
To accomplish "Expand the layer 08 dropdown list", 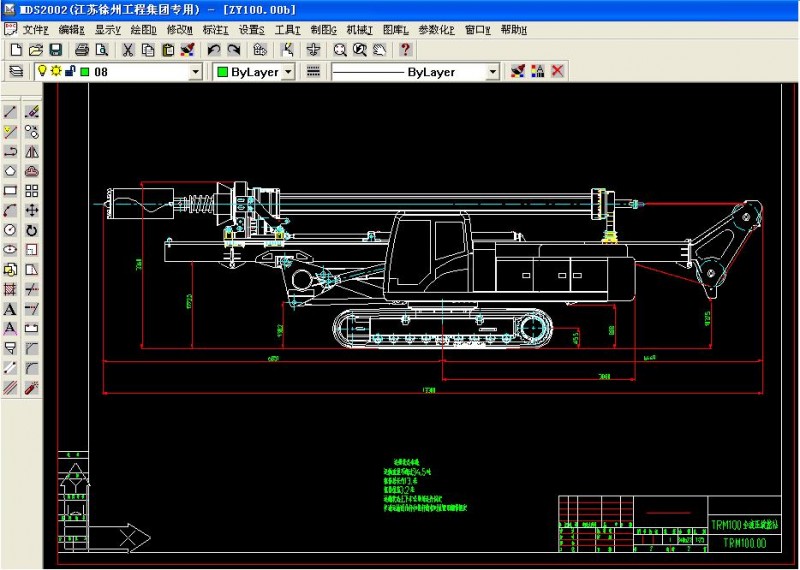I will (x=196, y=72).
